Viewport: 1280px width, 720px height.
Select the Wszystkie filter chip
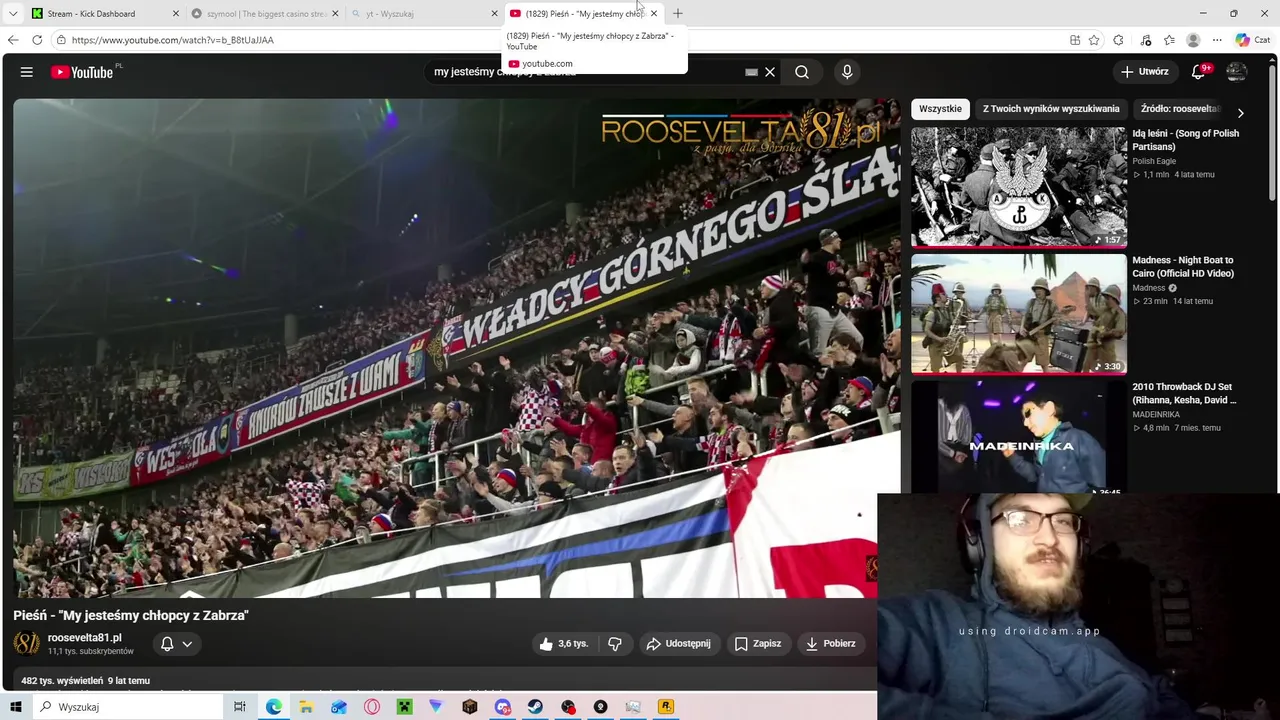coord(940,109)
